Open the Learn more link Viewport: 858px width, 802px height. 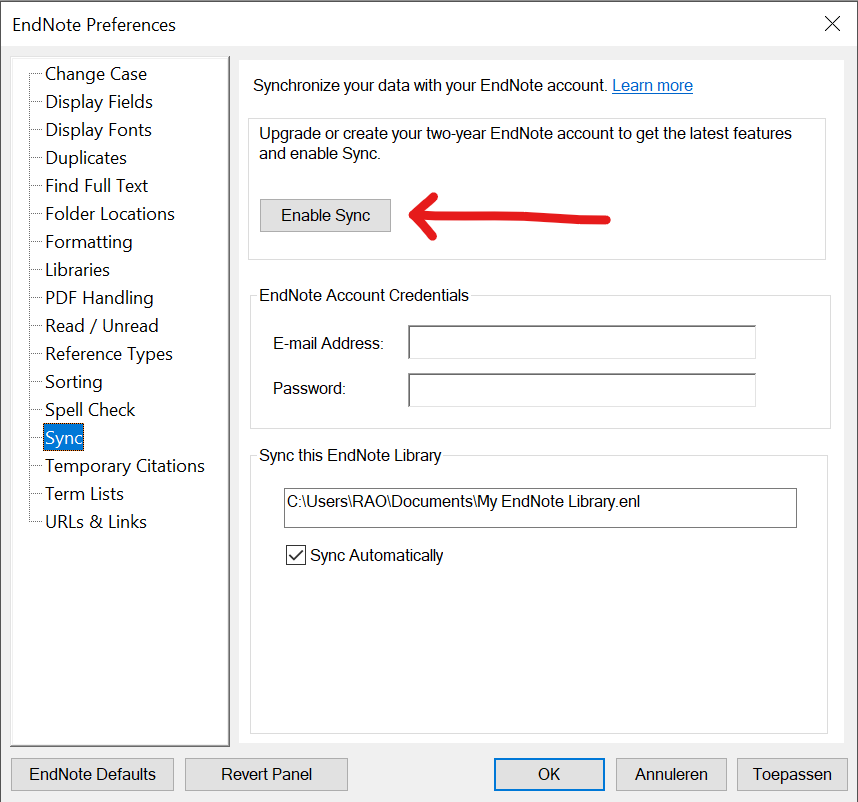(x=652, y=86)
